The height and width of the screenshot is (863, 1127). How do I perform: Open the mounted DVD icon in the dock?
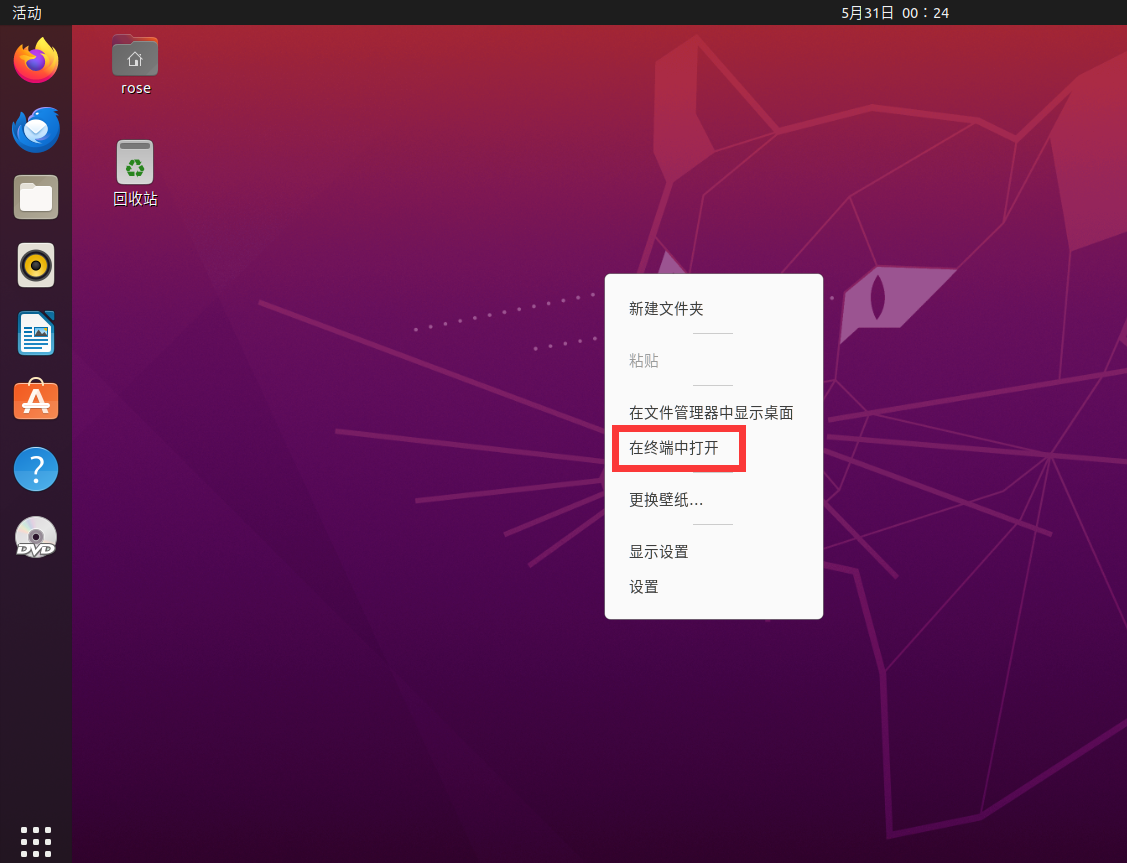coord(36,537)
